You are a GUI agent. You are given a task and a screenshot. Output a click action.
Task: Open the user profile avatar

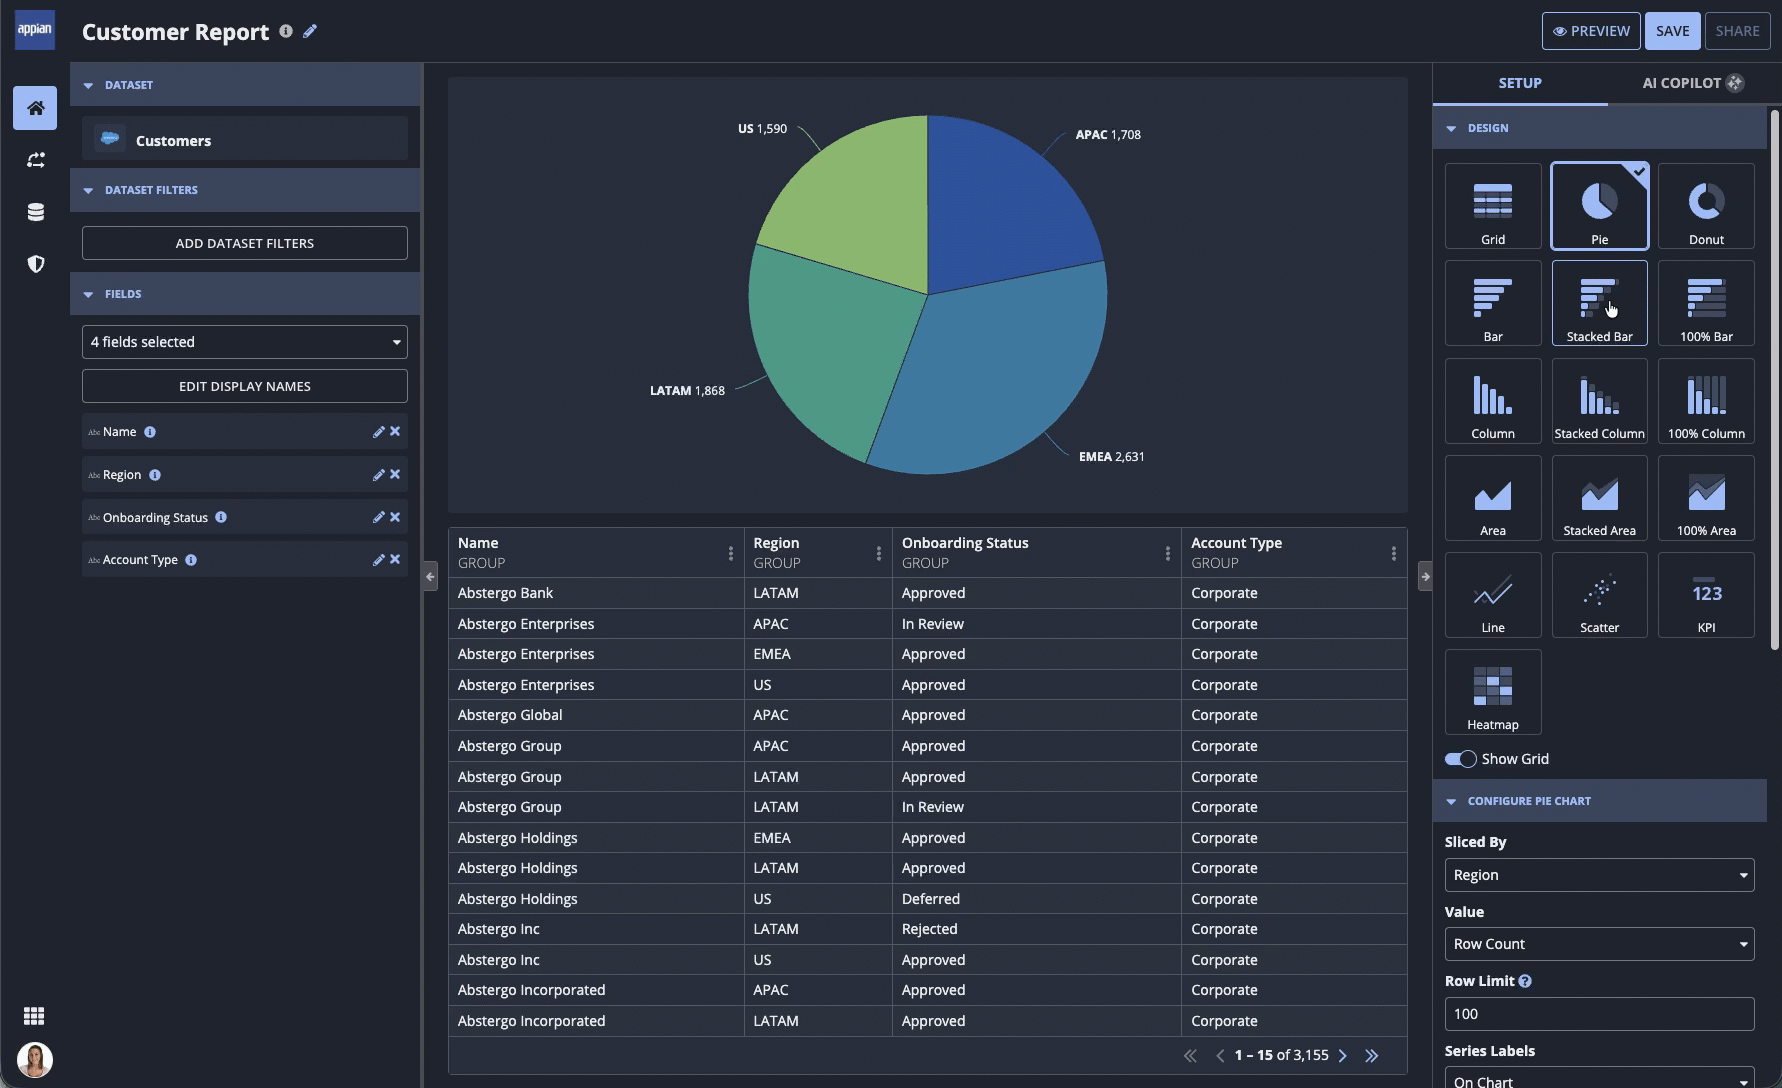point(35,1060)
